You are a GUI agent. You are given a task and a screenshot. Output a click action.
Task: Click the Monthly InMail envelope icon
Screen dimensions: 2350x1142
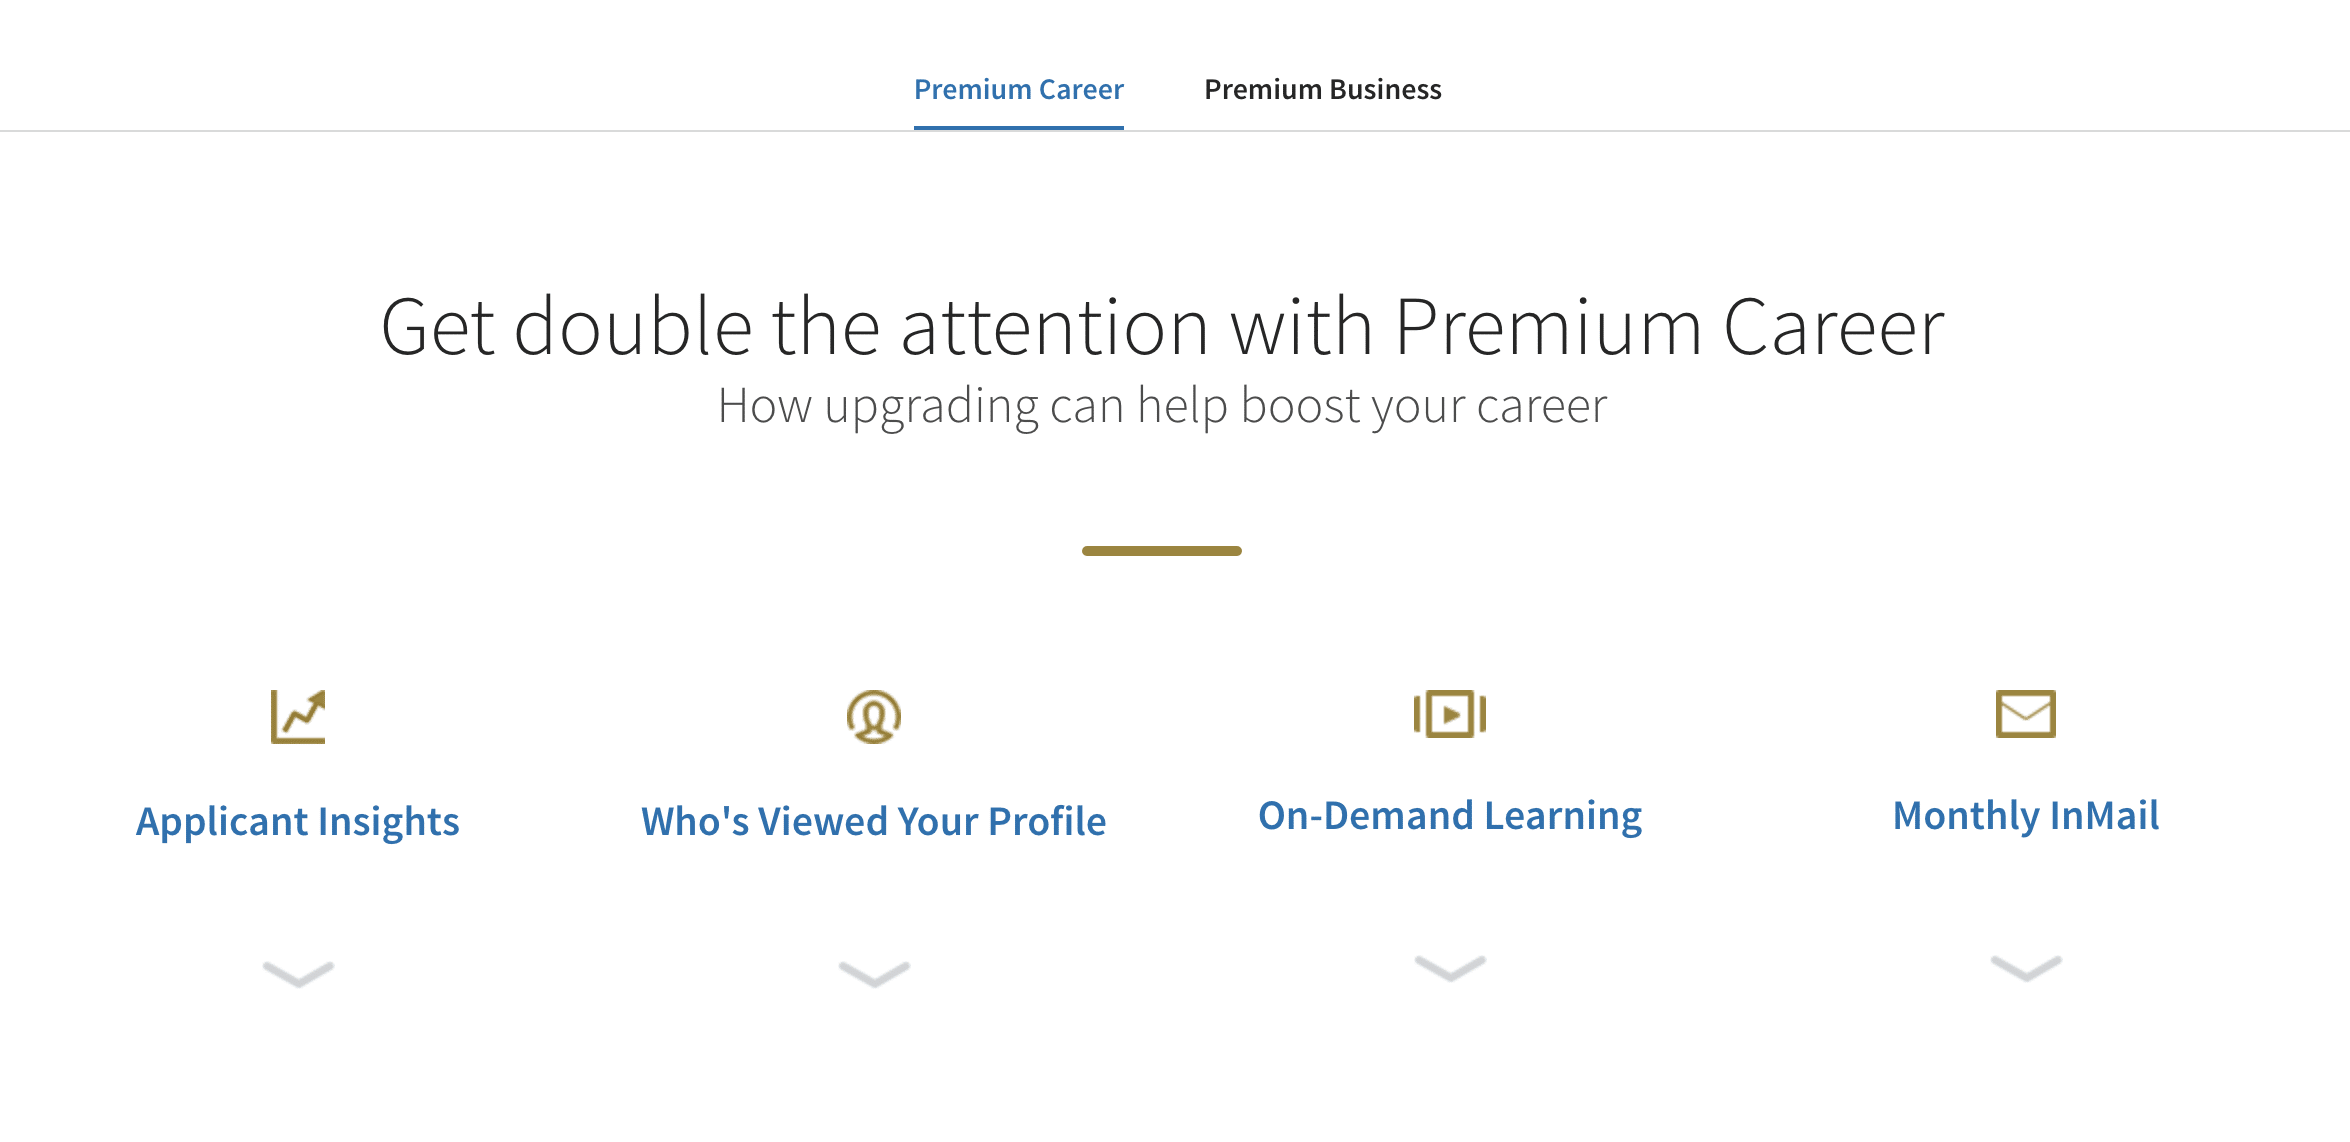tap(2024, 714)
